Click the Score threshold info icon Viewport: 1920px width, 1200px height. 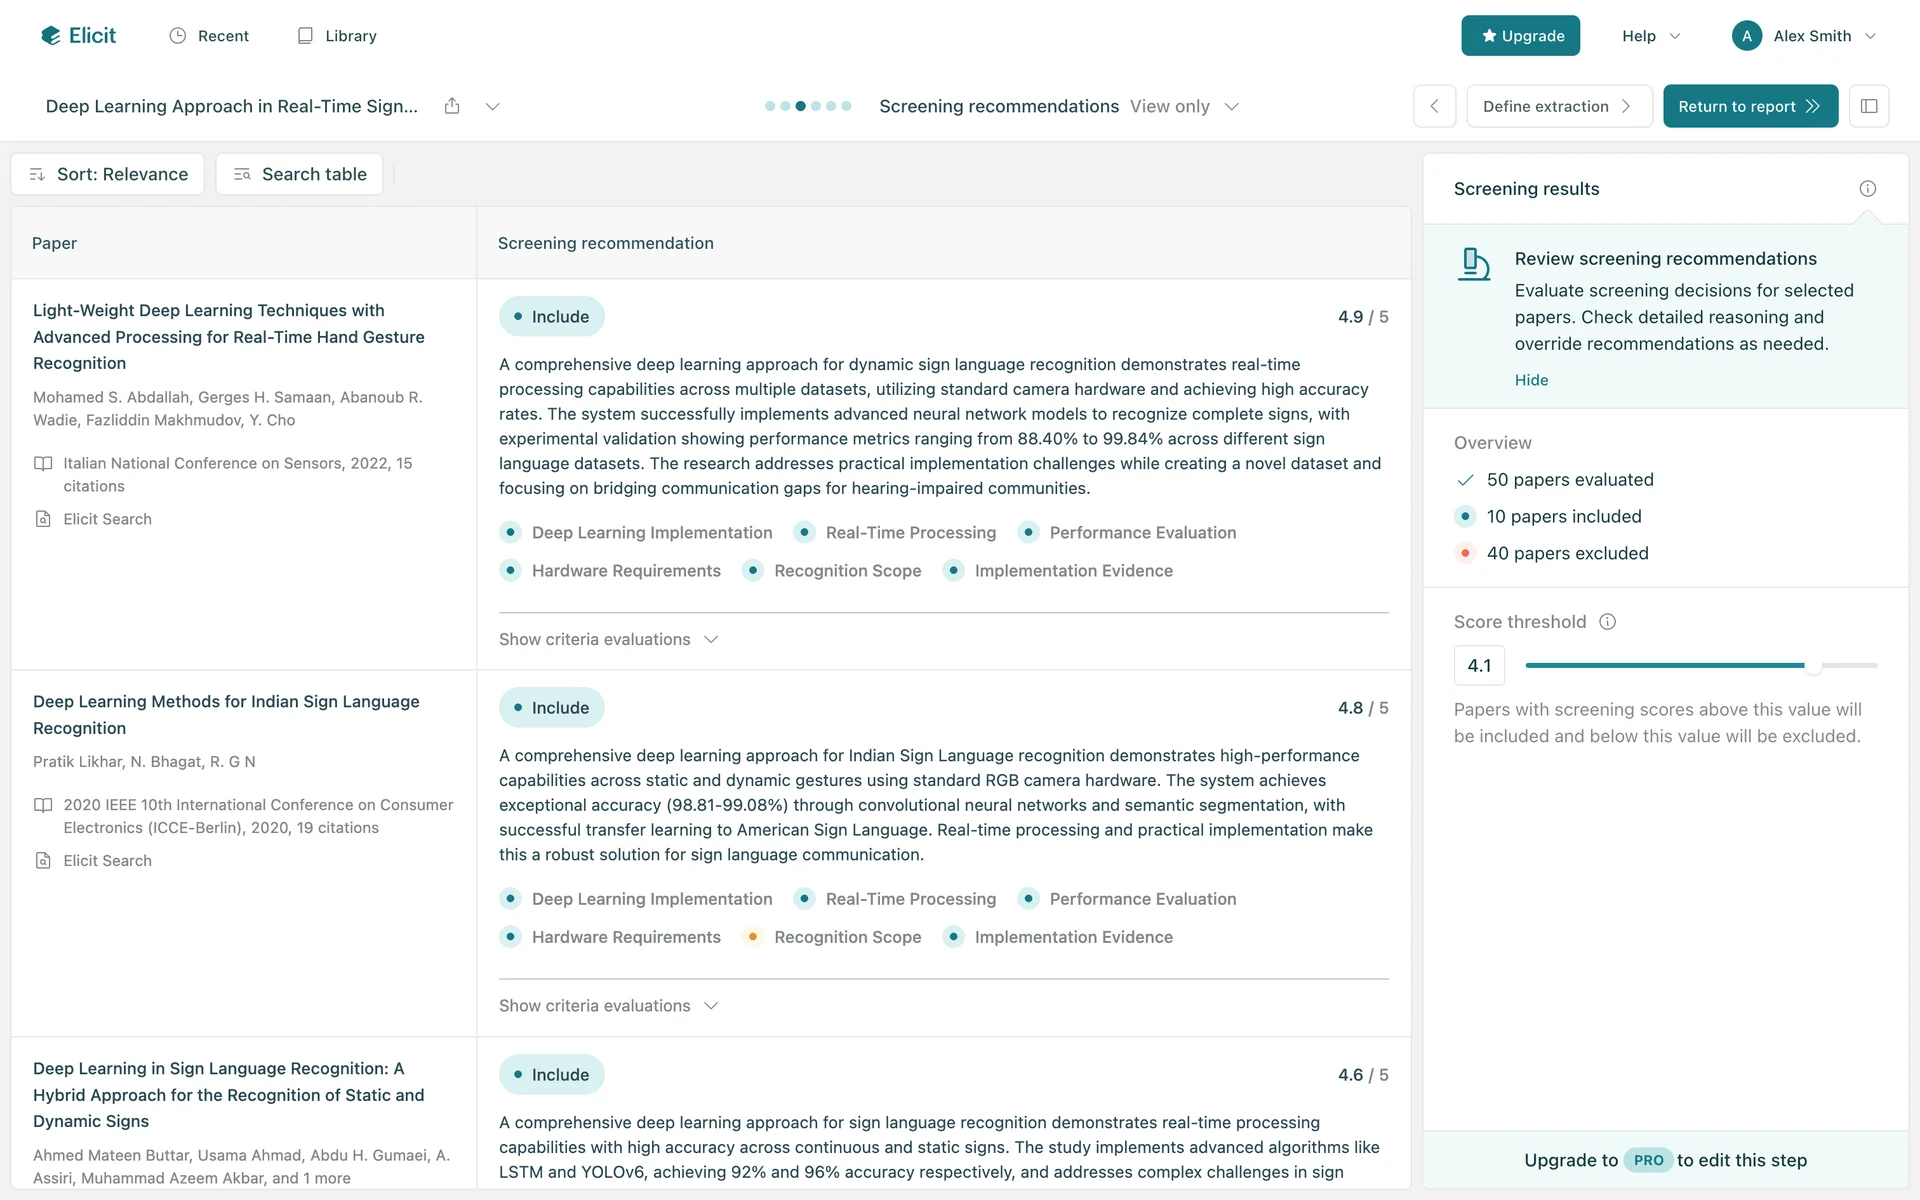click(1607, 622)
